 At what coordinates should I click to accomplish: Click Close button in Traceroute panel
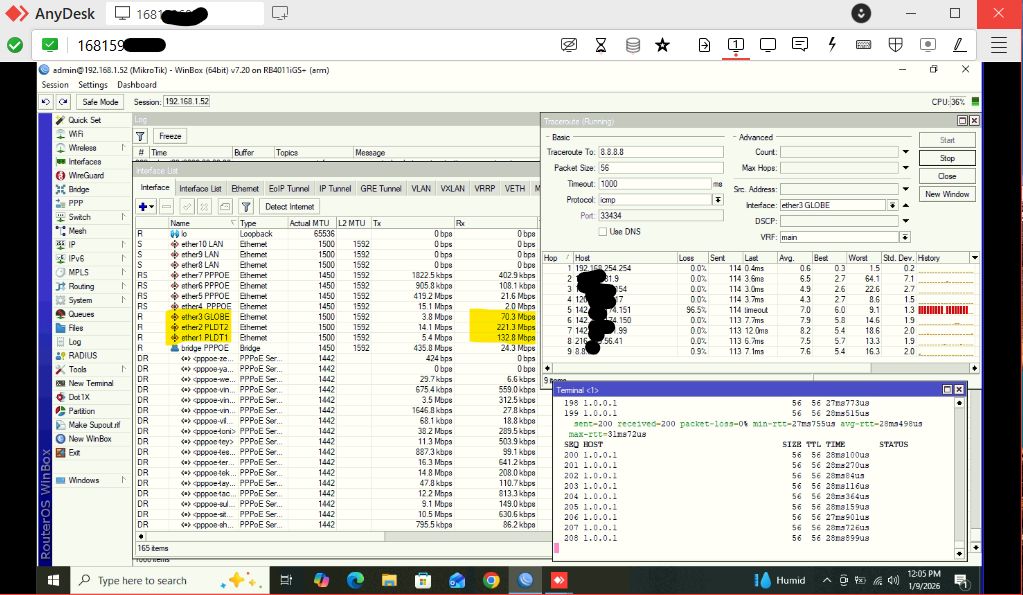tap(947, 176)
